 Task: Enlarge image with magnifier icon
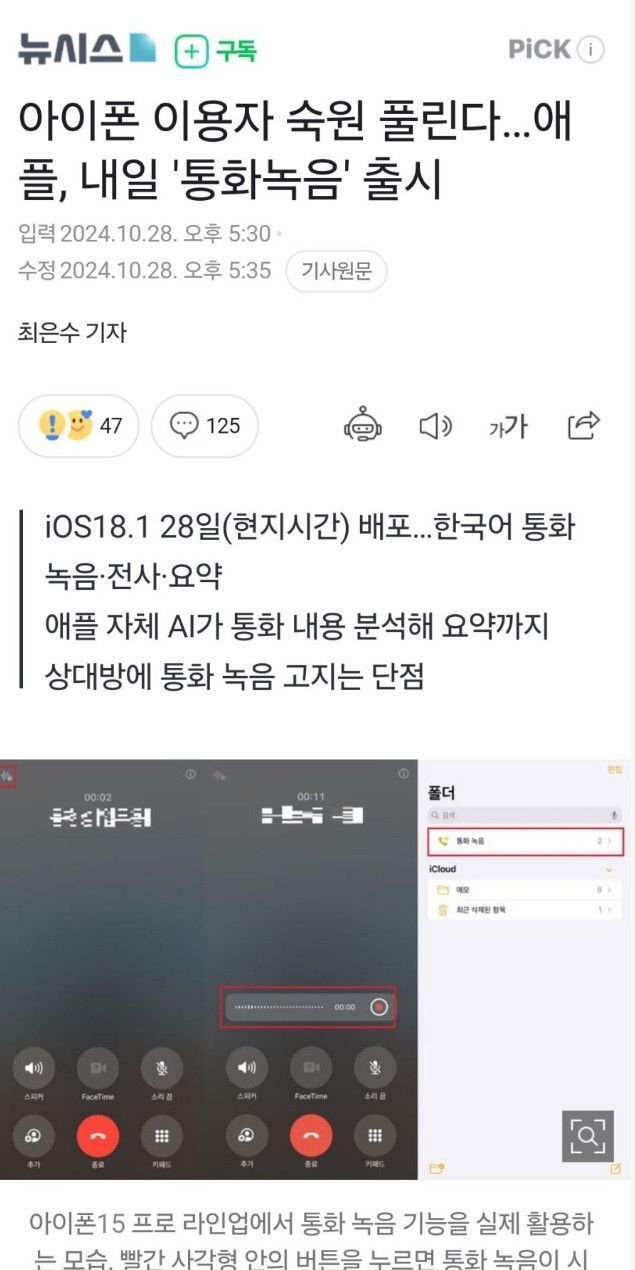pyautogui.click(x=587, y=1134)
